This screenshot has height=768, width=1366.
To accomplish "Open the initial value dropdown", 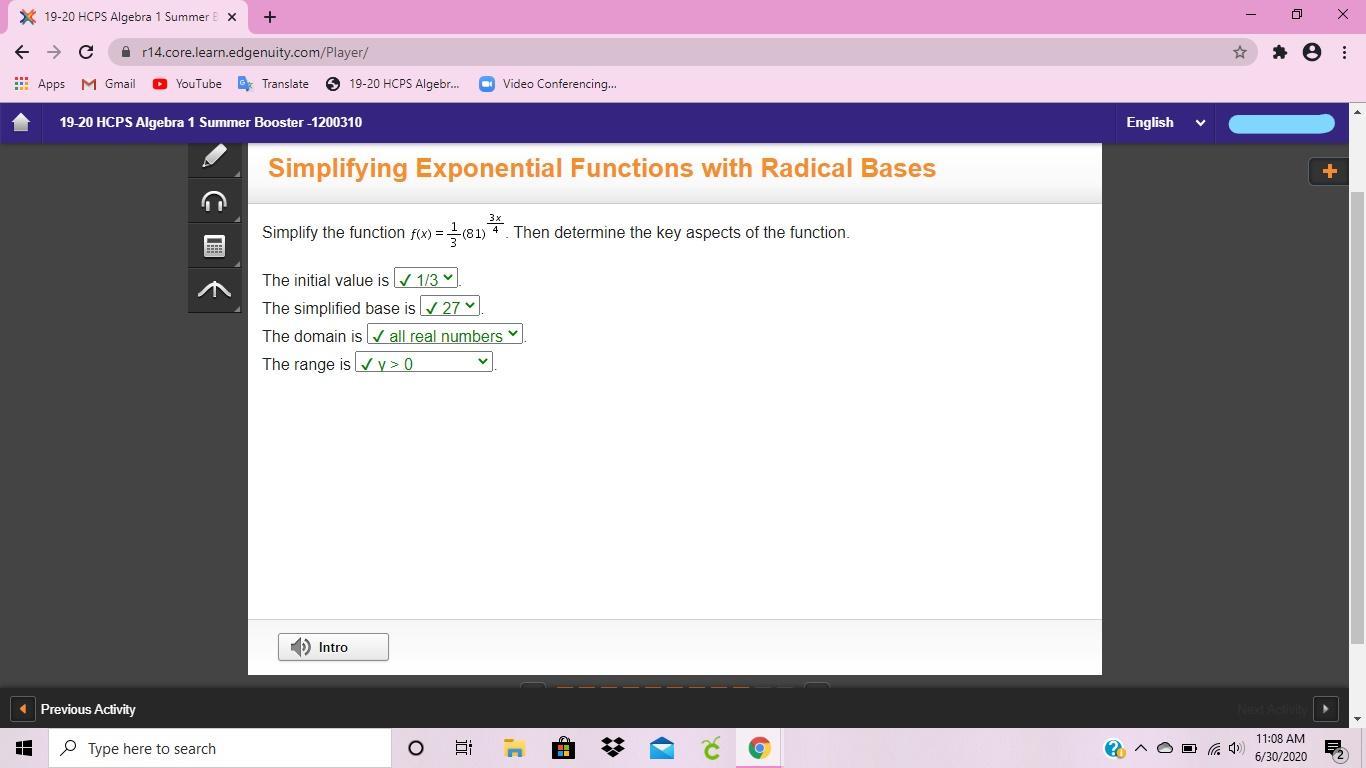I will (426, 279).
